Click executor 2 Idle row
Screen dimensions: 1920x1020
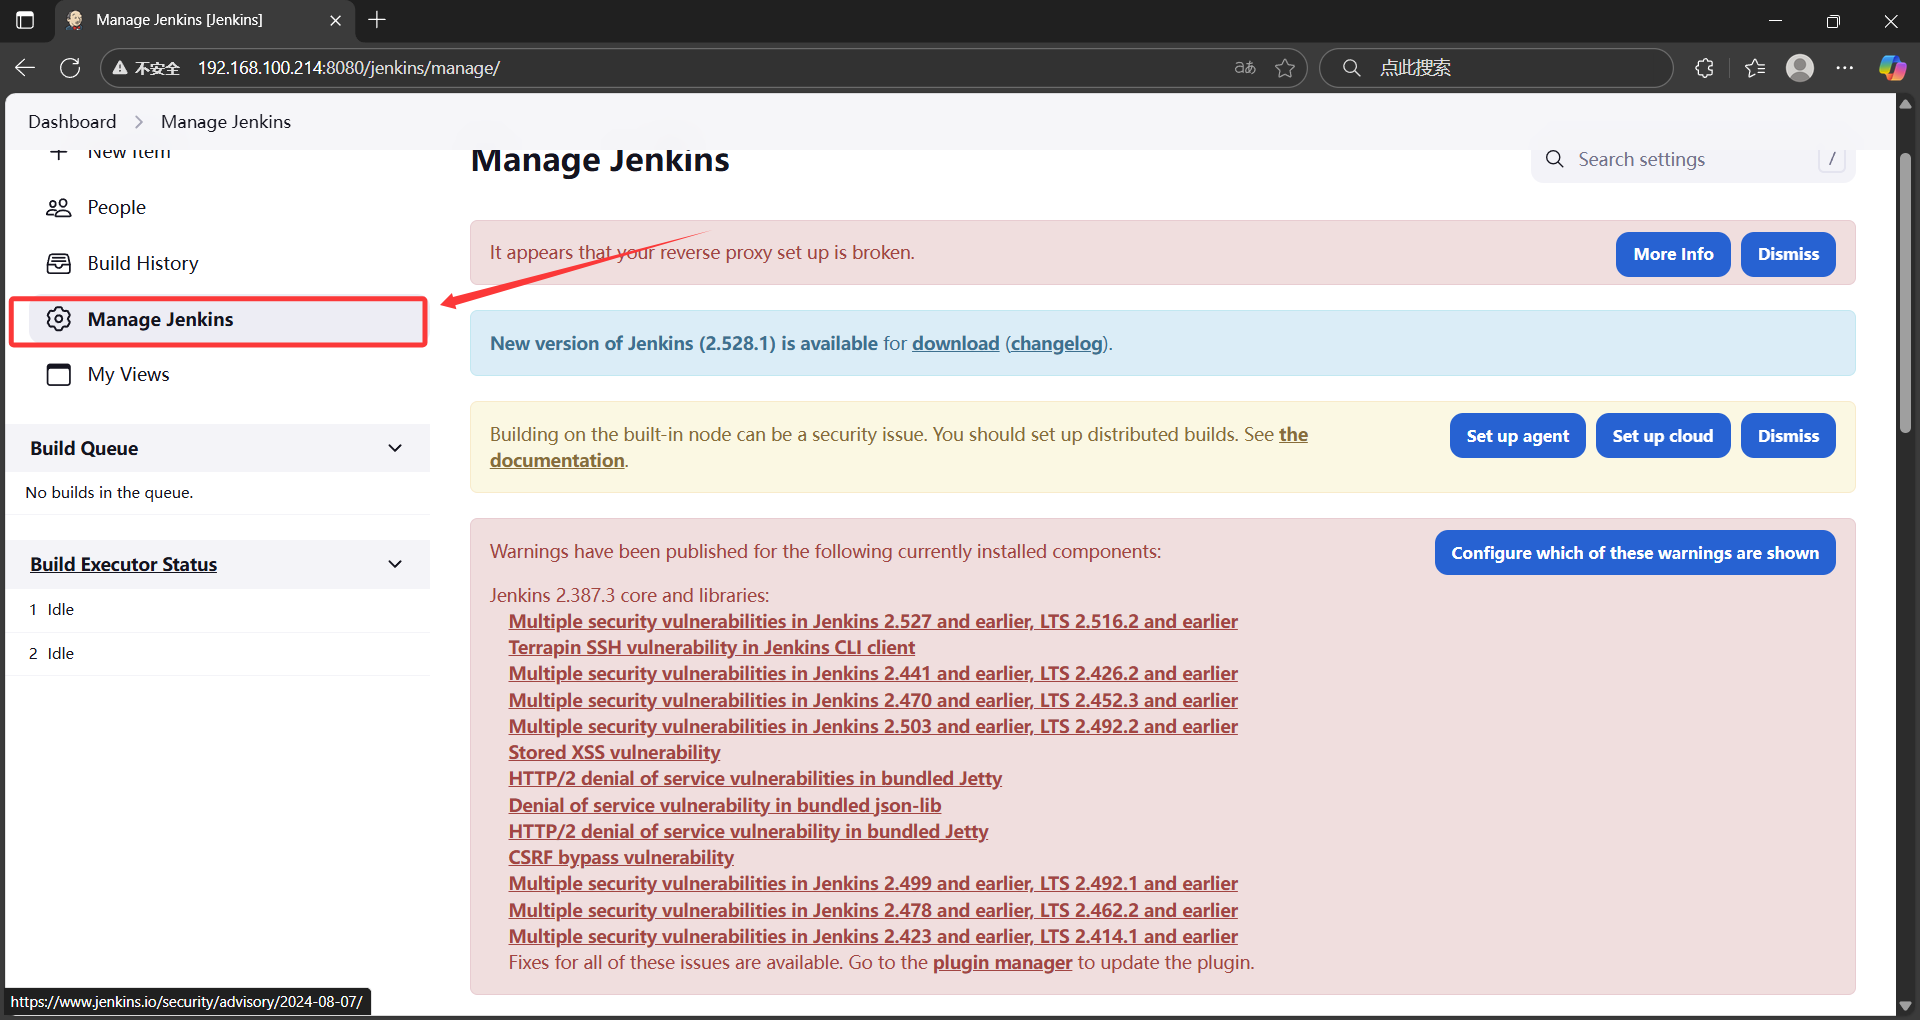218,653
